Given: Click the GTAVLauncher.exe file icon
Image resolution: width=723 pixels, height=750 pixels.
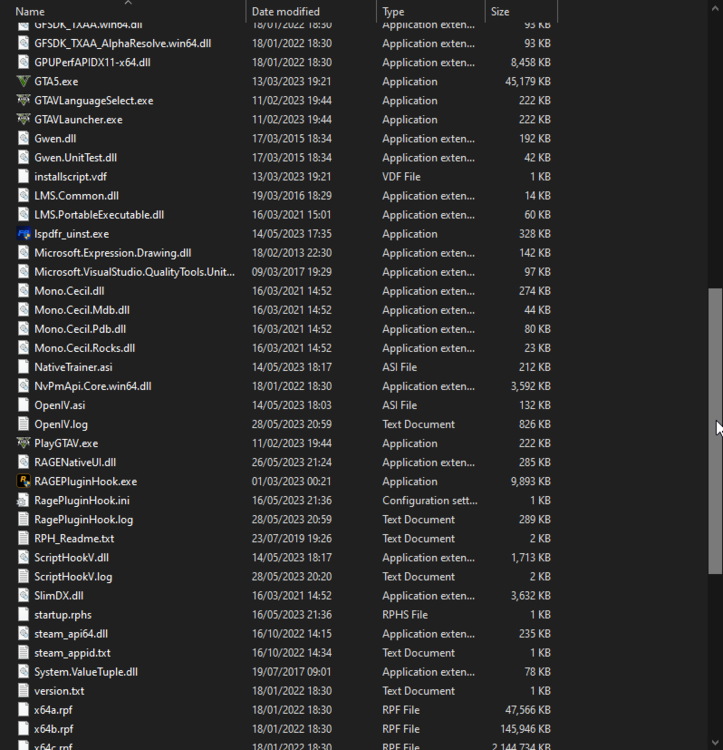Looking at the screenshot, I should pos(23,120).
